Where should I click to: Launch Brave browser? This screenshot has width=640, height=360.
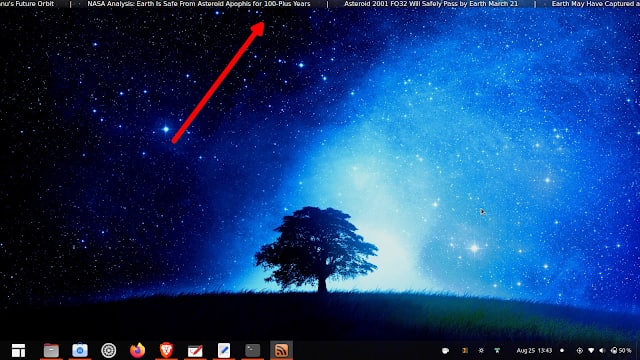point(166,350)
